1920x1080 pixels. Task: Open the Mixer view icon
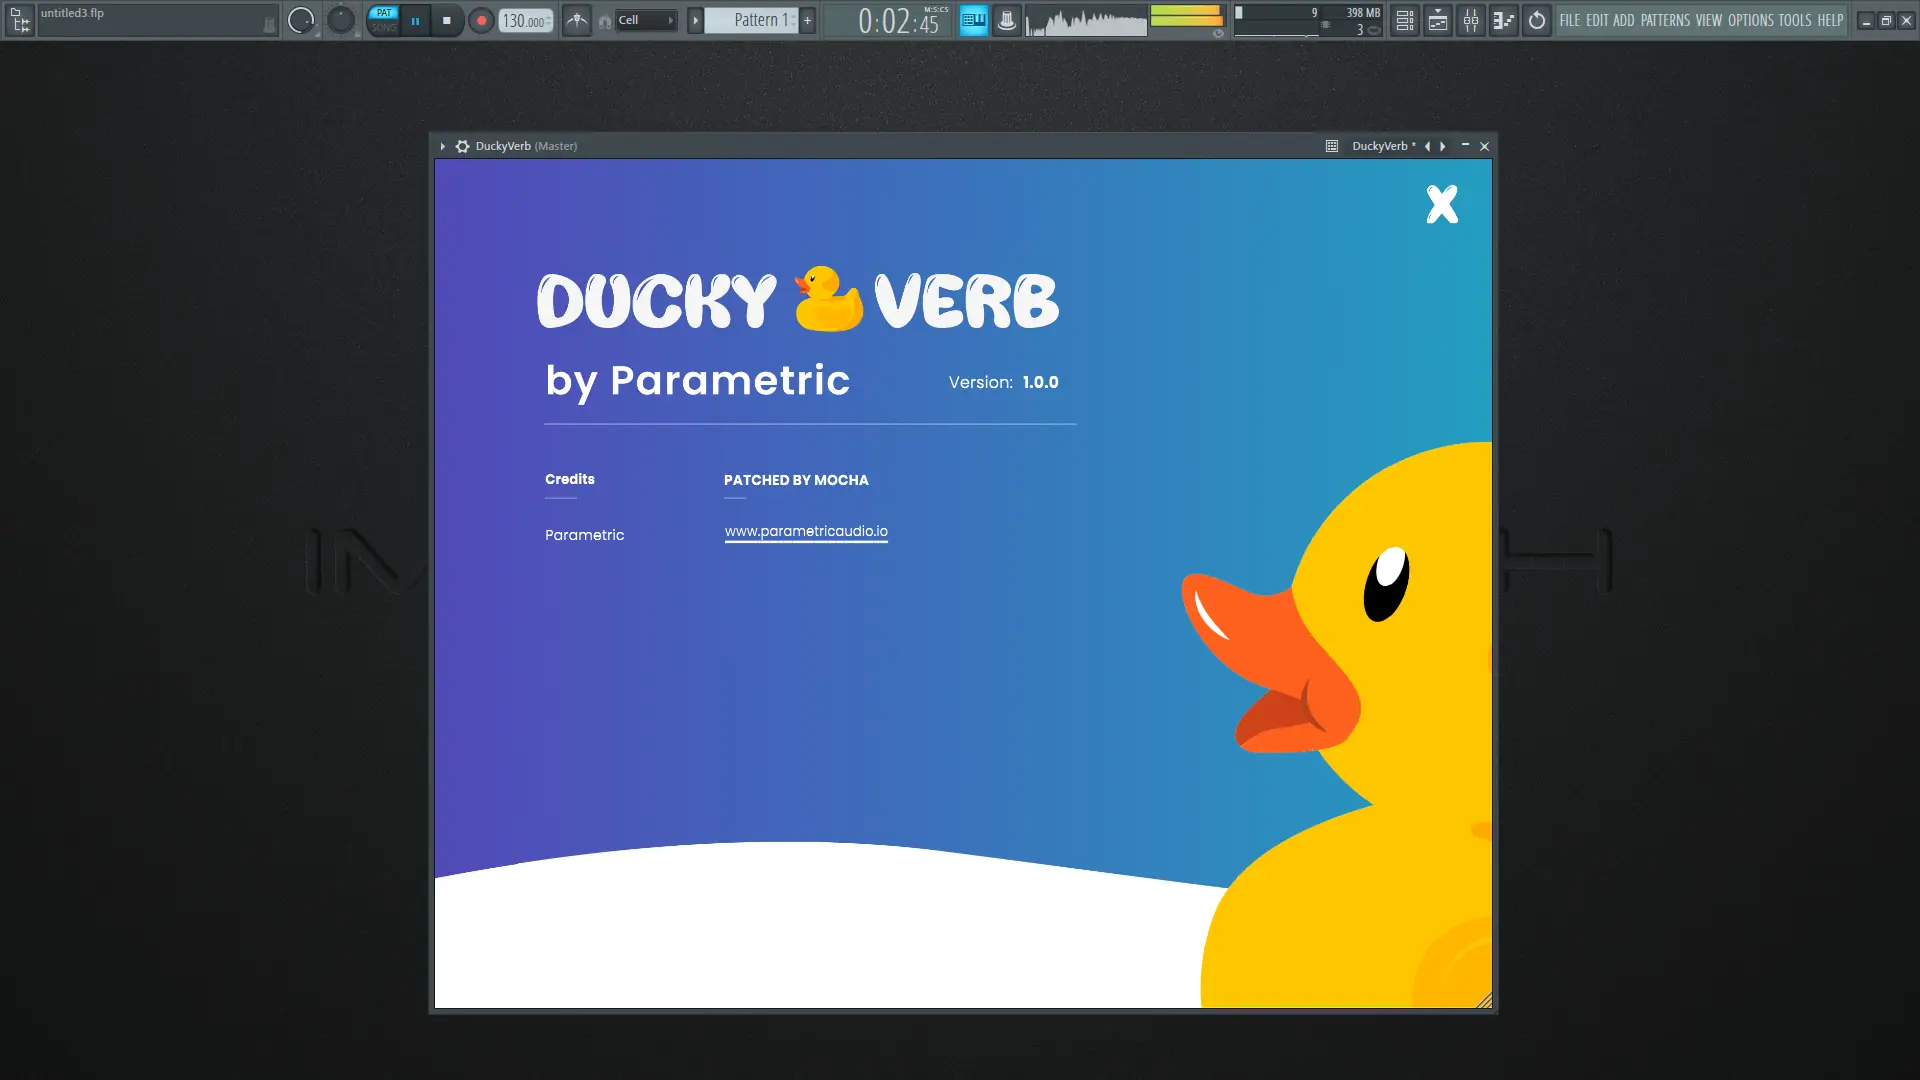pyautogui.click(x=1470, y=20)
